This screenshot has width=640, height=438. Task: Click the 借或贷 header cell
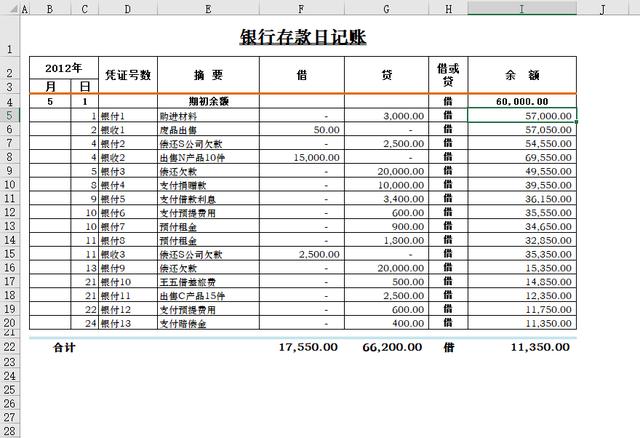tap(448, 75)
